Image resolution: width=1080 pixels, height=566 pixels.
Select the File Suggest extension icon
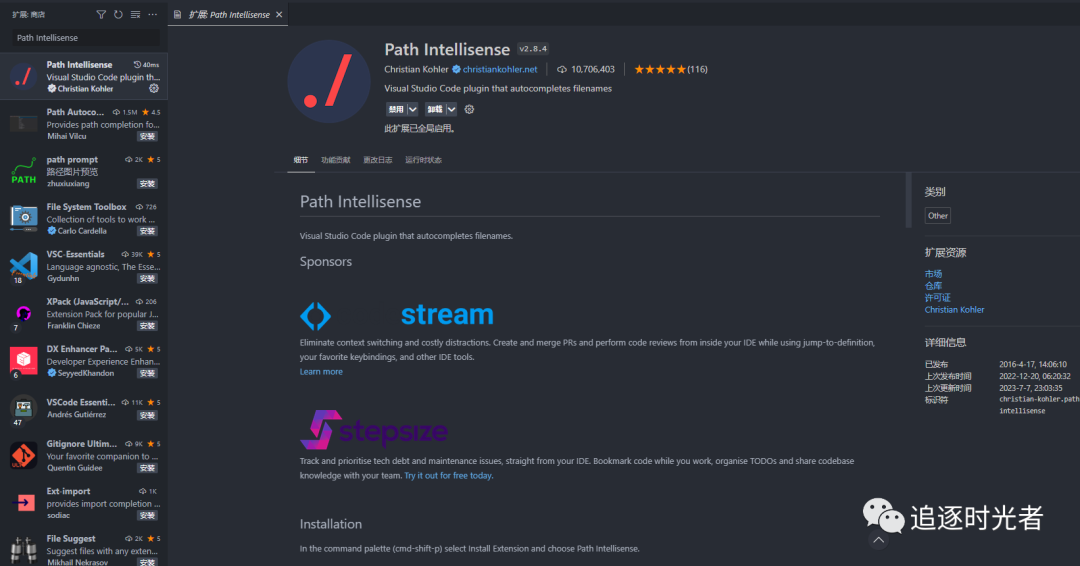23,550
